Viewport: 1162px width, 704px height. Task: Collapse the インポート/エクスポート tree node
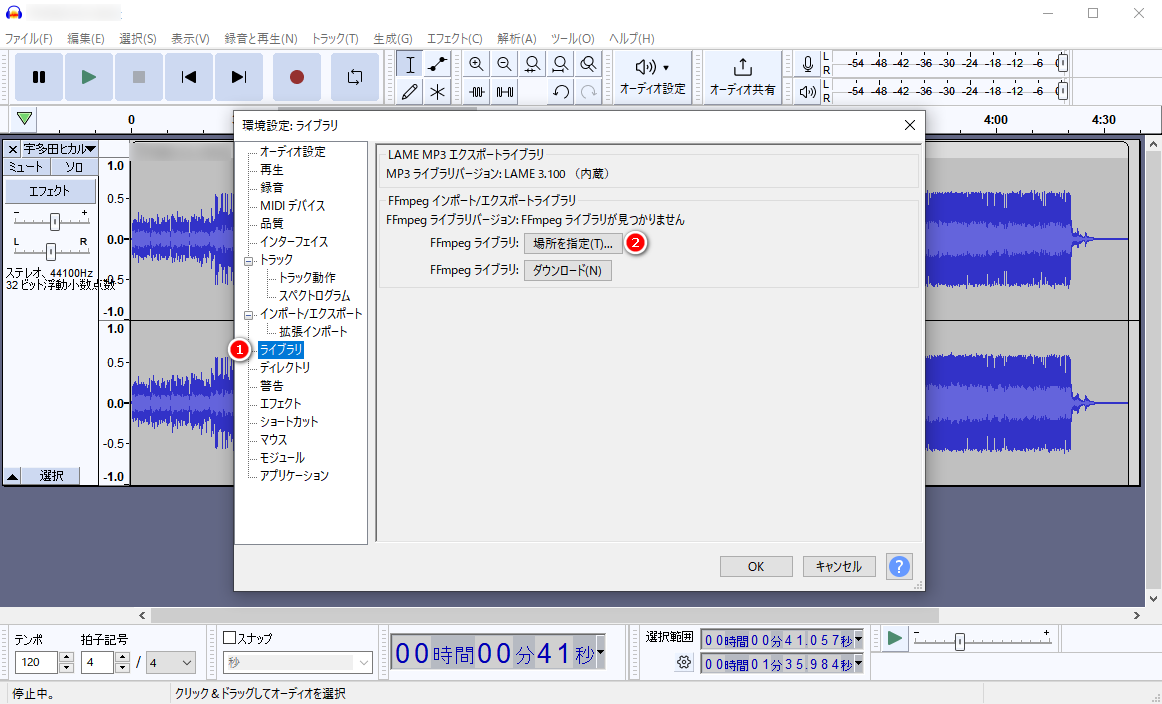(249, 315)
